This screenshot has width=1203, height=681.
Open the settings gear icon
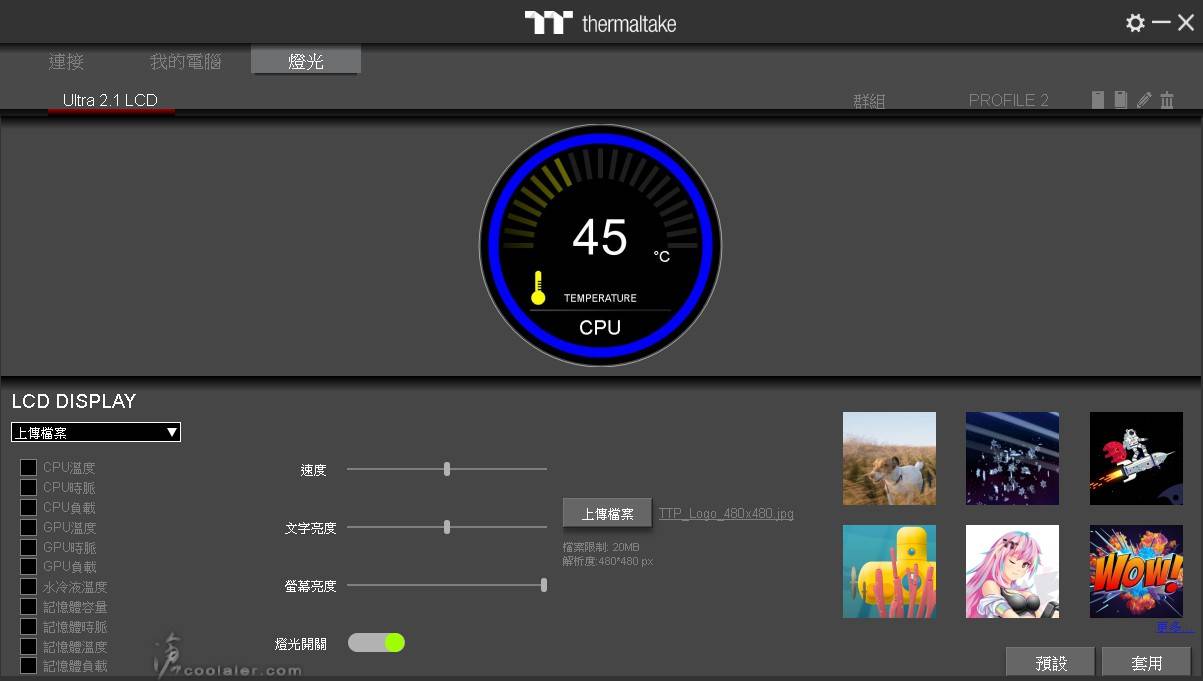(x=1135, y=23)
